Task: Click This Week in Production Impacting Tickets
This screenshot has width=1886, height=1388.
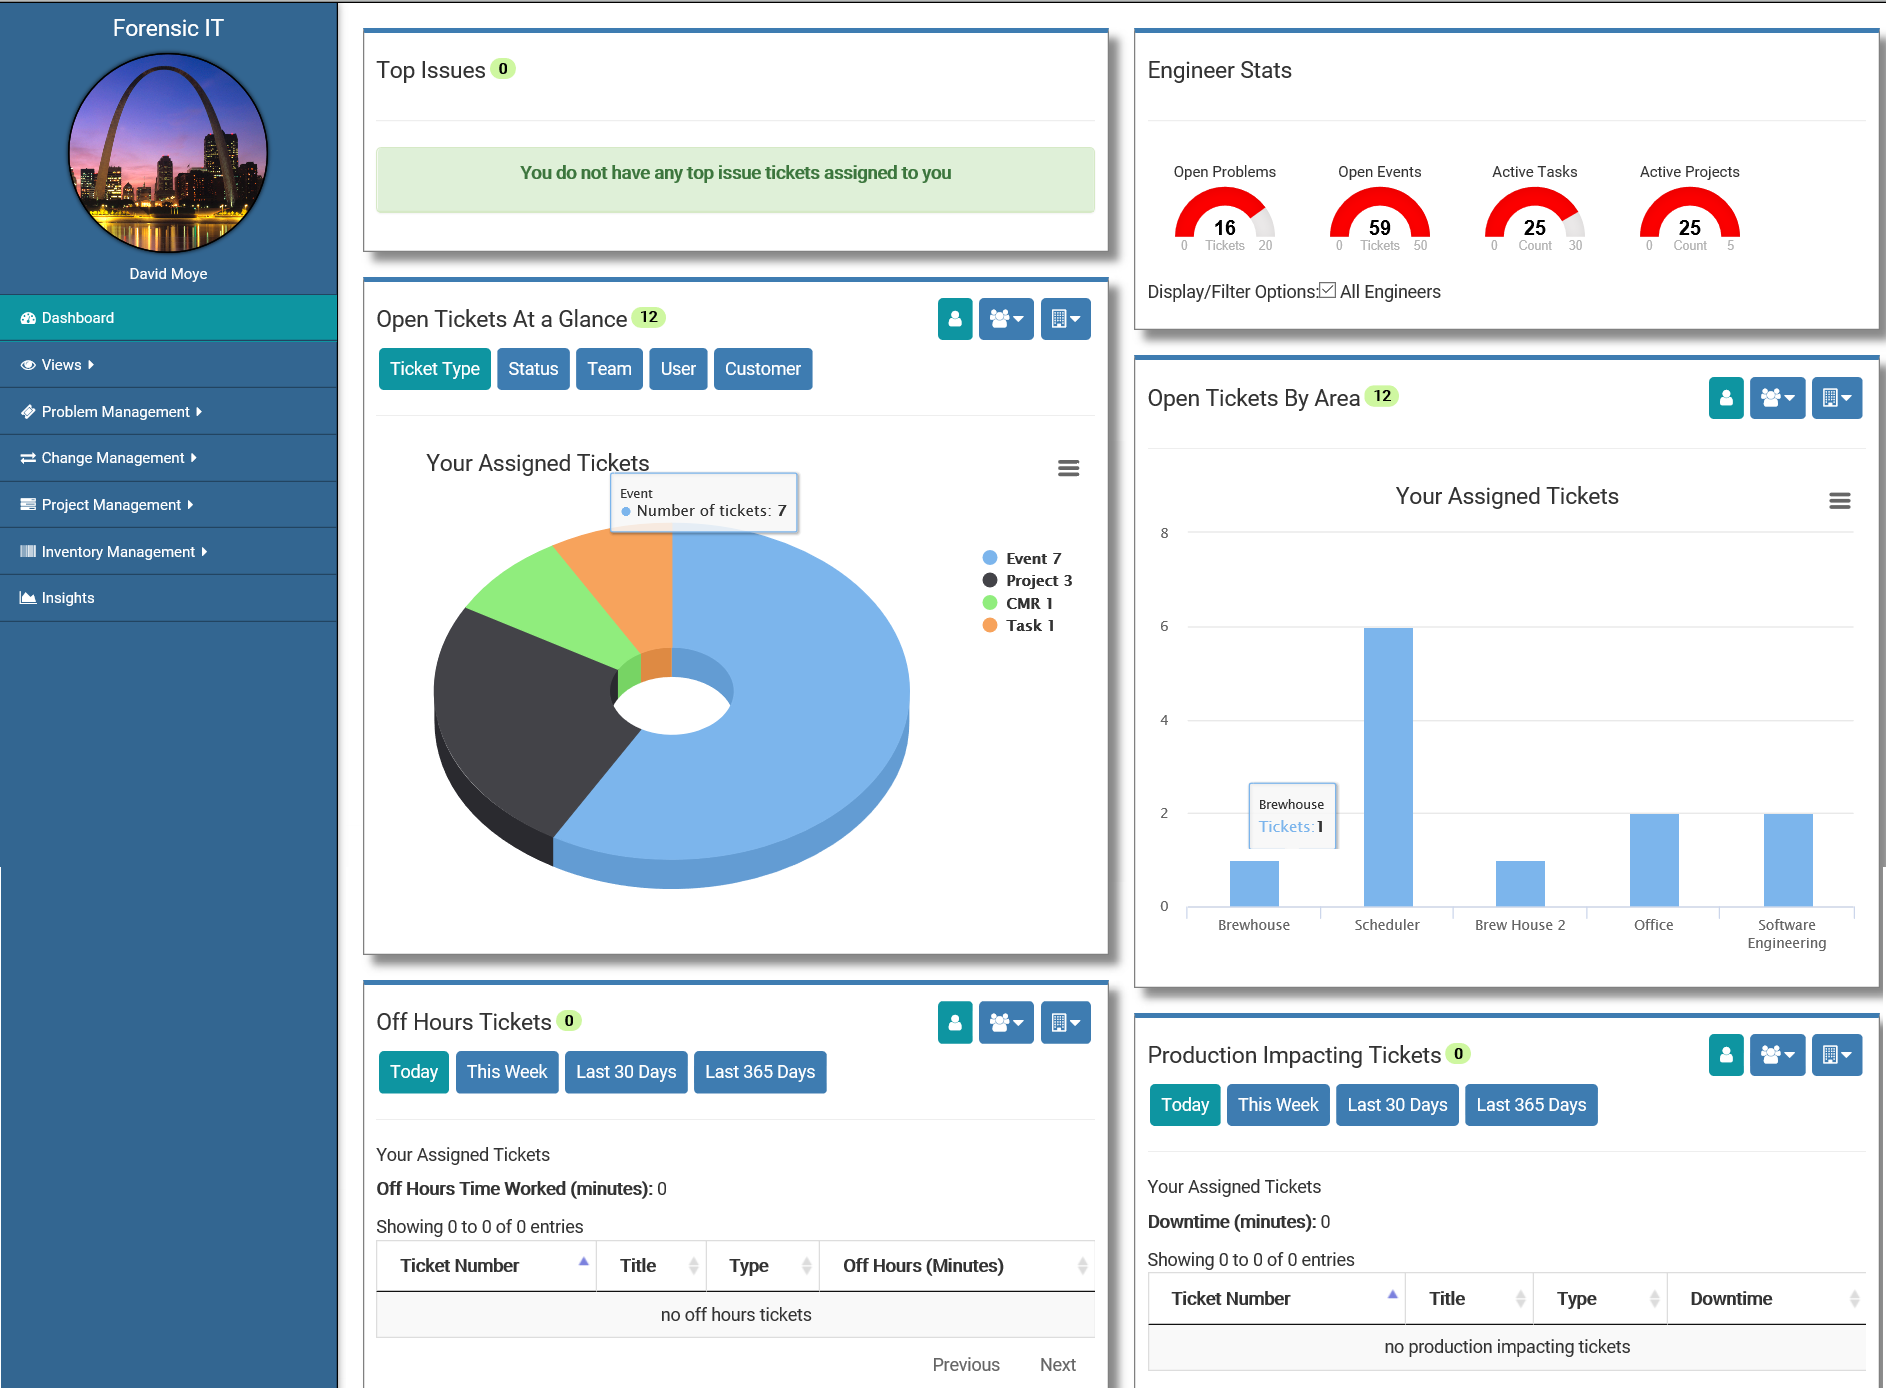Action: pyautogui.click(x=1277, y=1105)
